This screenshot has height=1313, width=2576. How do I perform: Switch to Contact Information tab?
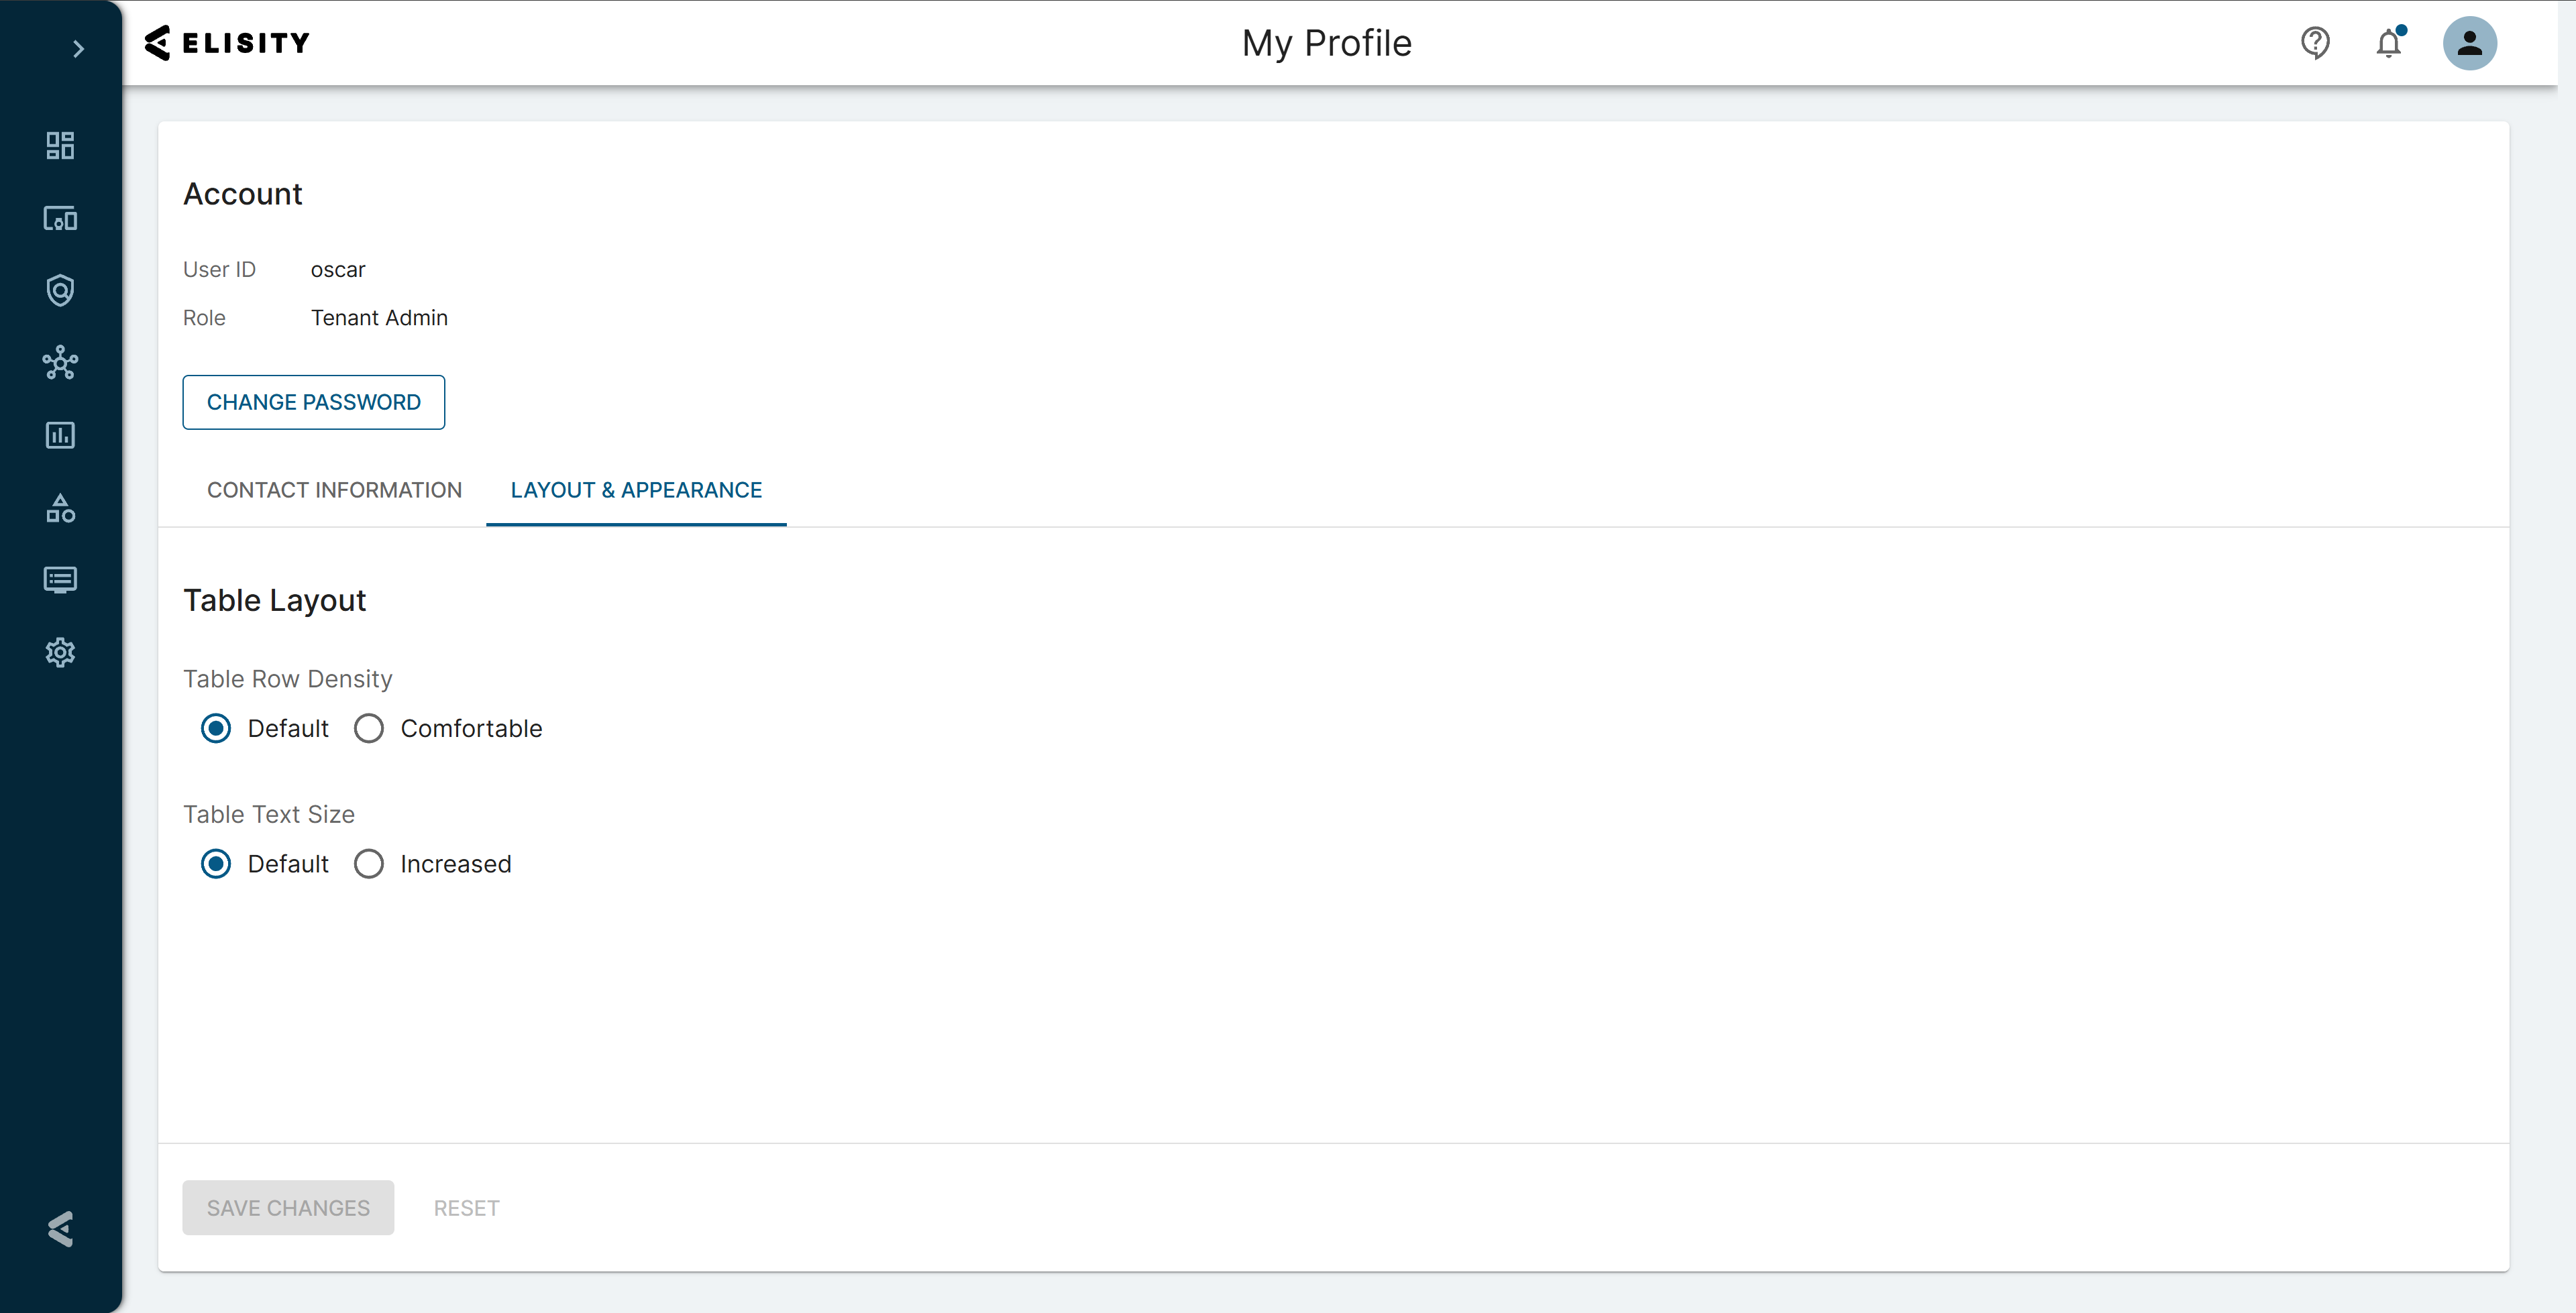pos(334,490)
